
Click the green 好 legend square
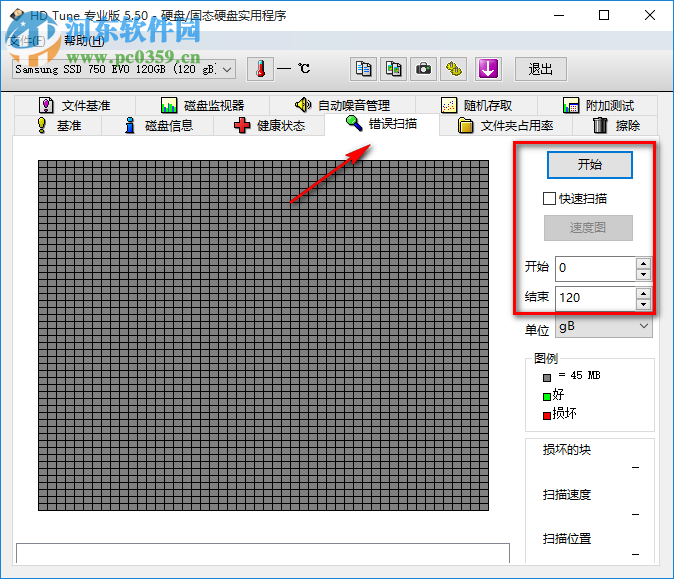(547, 396)
